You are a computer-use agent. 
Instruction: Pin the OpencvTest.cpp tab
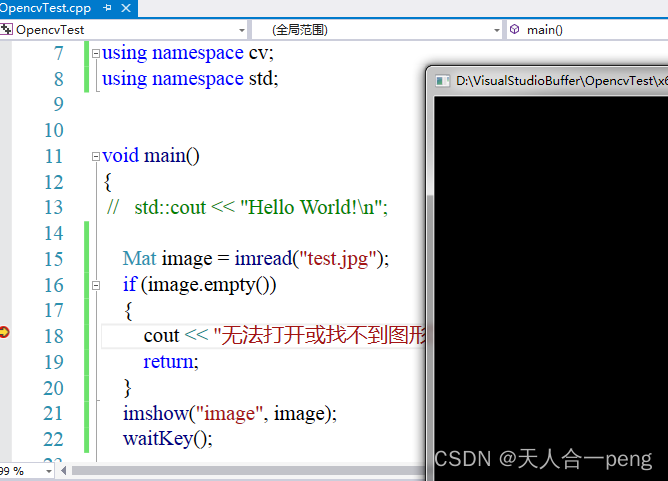pos(107,8)
